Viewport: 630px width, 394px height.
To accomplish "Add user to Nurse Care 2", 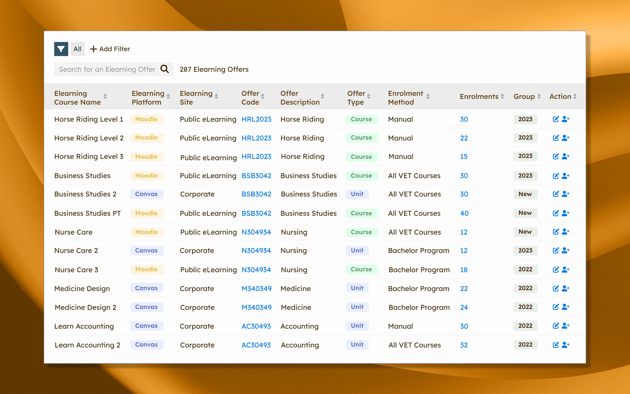I will (565, 250).
